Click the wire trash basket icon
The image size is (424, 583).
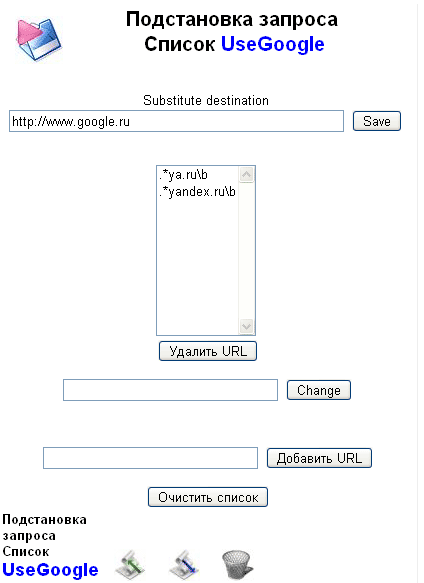[x=237, y=565]
